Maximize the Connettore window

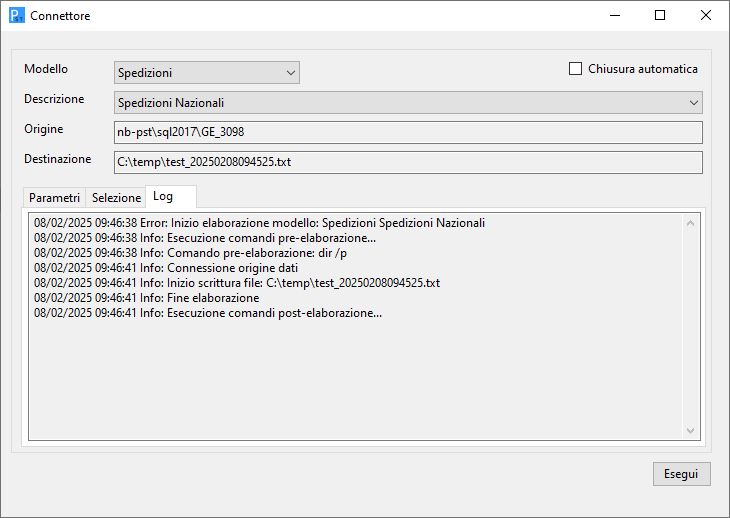point(660,15)
